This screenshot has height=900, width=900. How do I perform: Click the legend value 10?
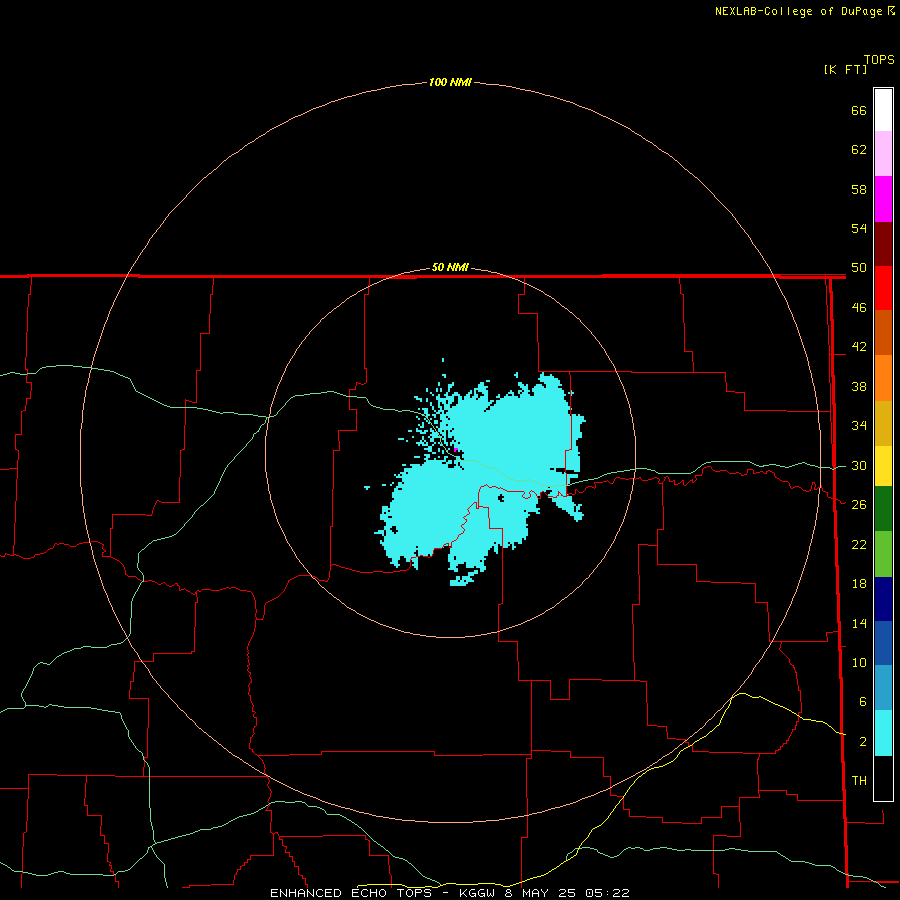[x=859, y=662]
